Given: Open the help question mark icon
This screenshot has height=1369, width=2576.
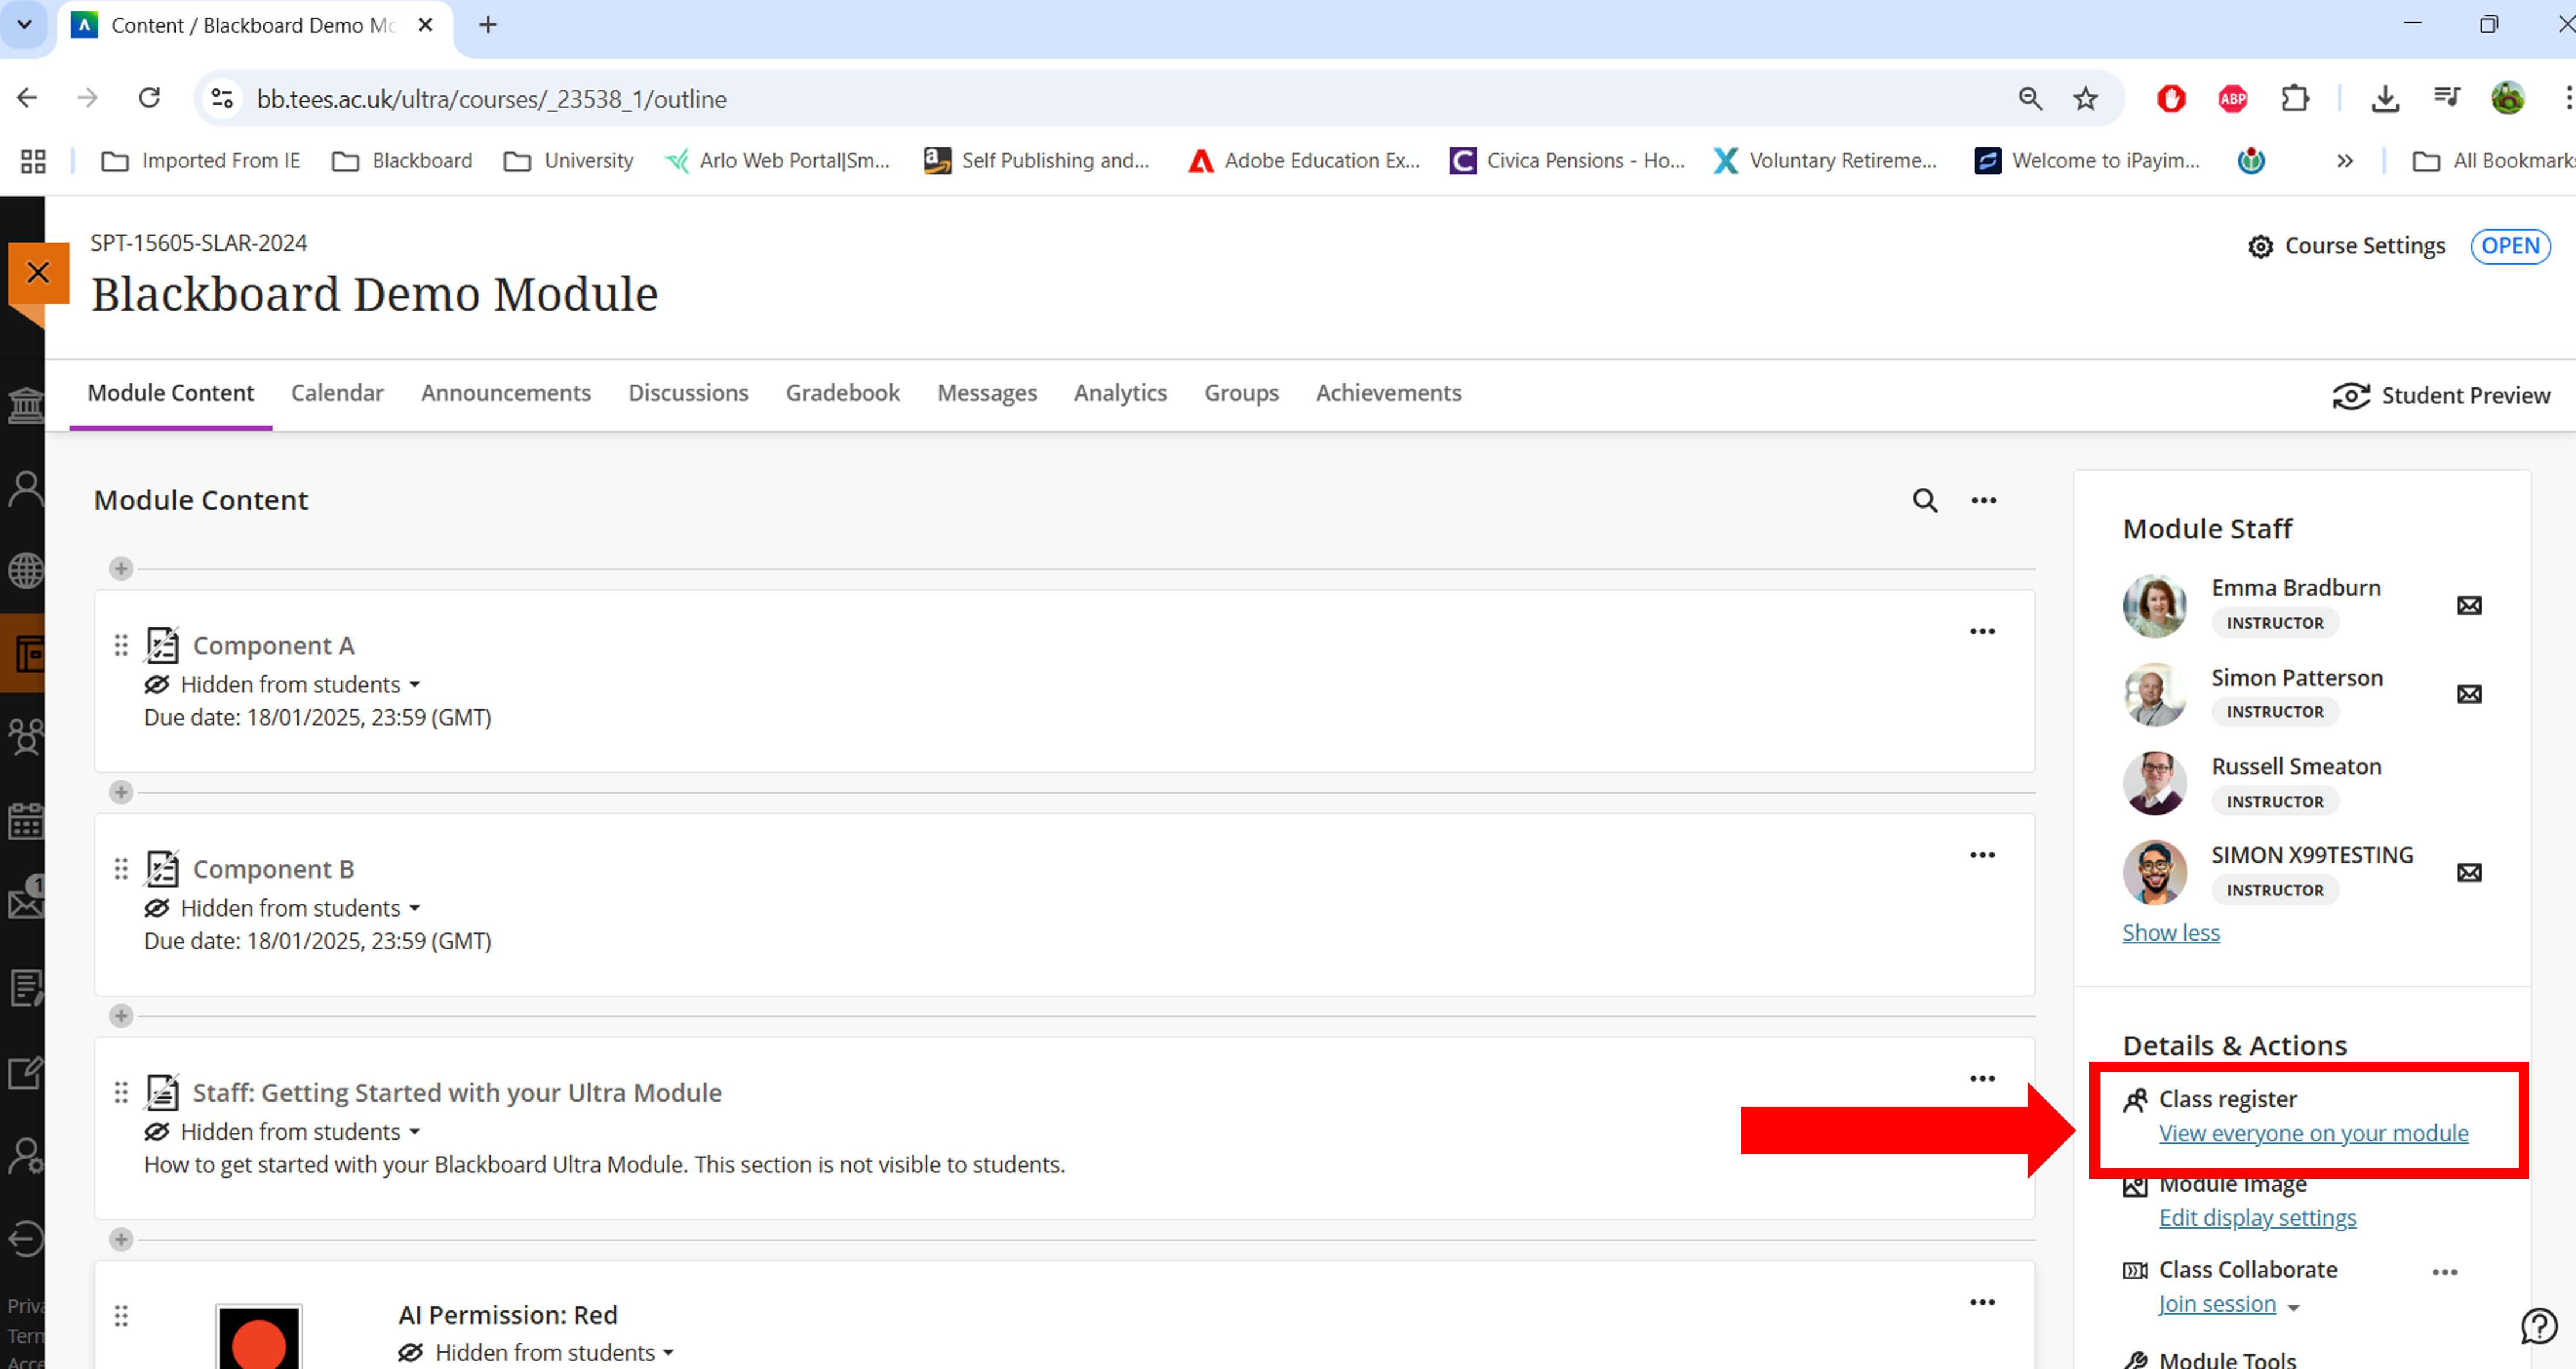Looking at the screenshot, I should [x=2539, y=1326].
